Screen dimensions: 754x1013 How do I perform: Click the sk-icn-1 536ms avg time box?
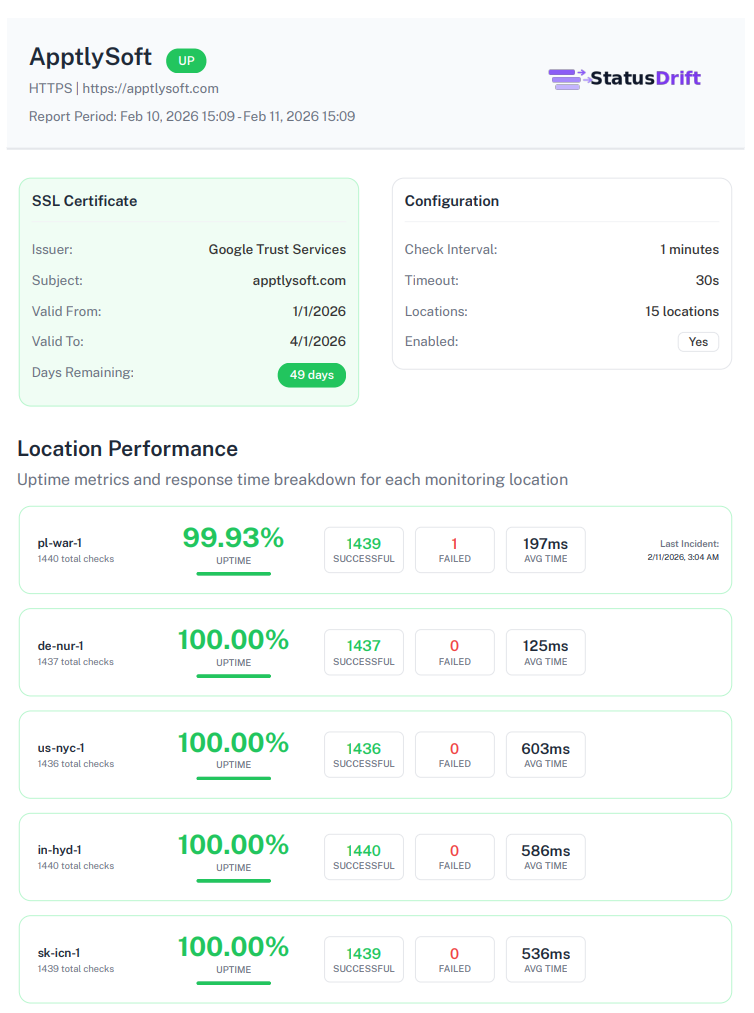coord(545,959)
